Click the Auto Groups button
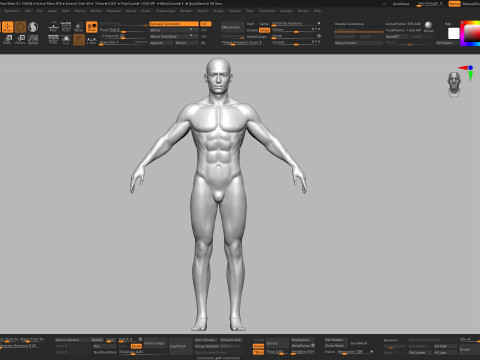Image resolution: width=480 pixels, height=360 pixels. [205, 340]
